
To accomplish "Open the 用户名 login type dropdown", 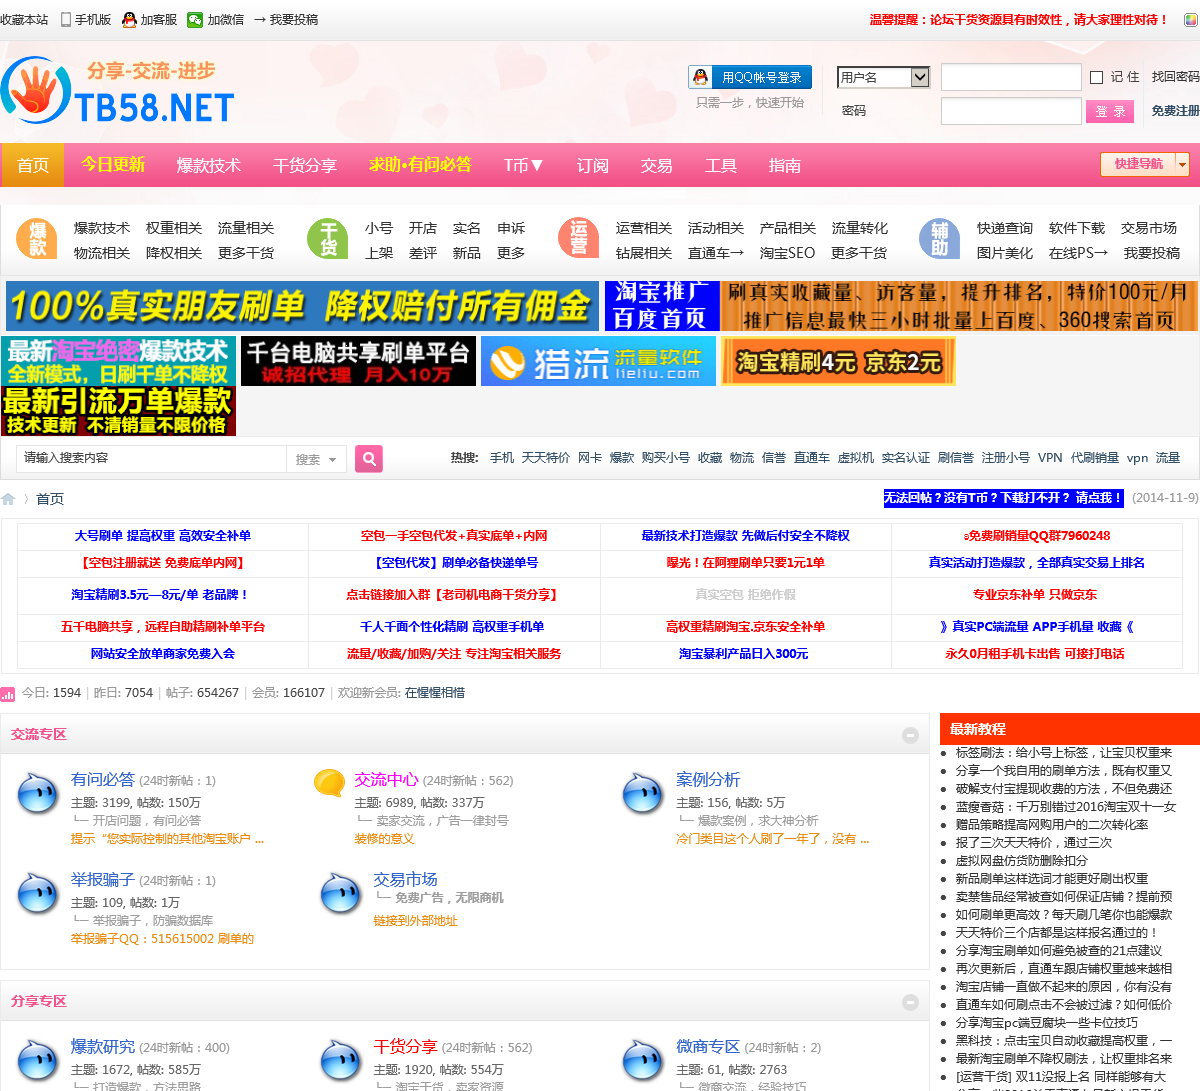I will click(x=884, y=77).
